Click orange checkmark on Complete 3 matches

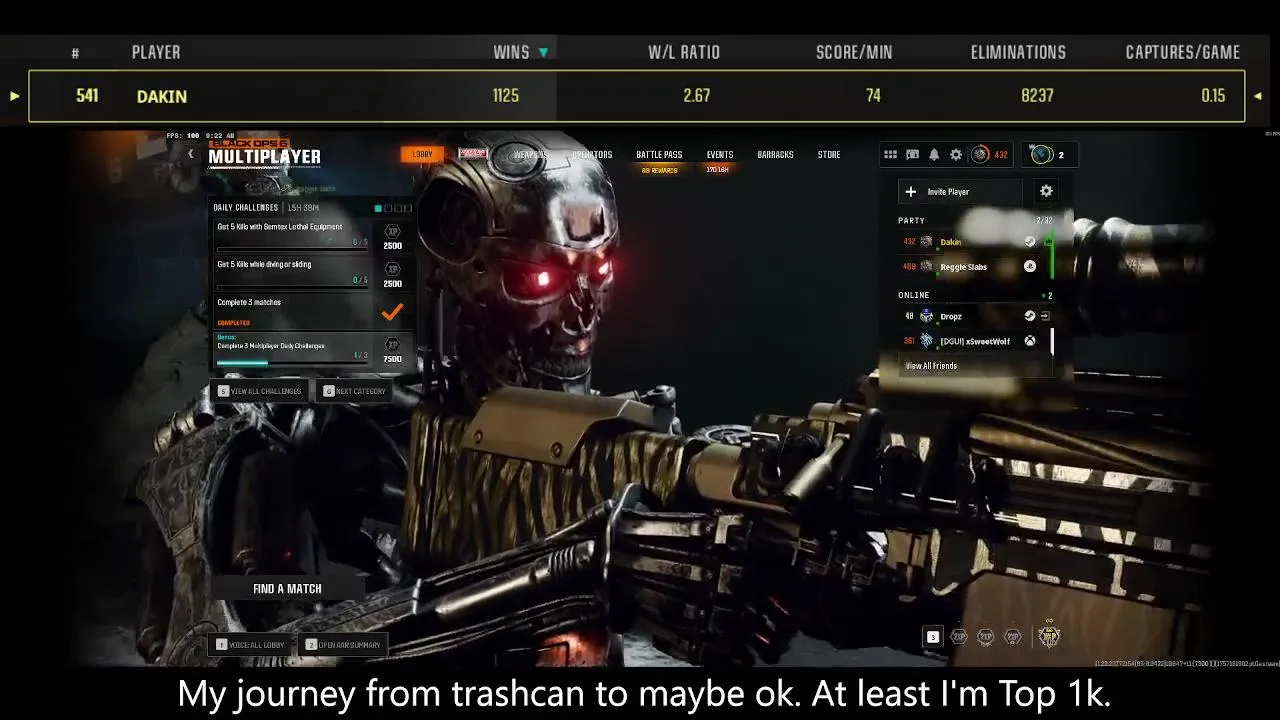(392, 312)
